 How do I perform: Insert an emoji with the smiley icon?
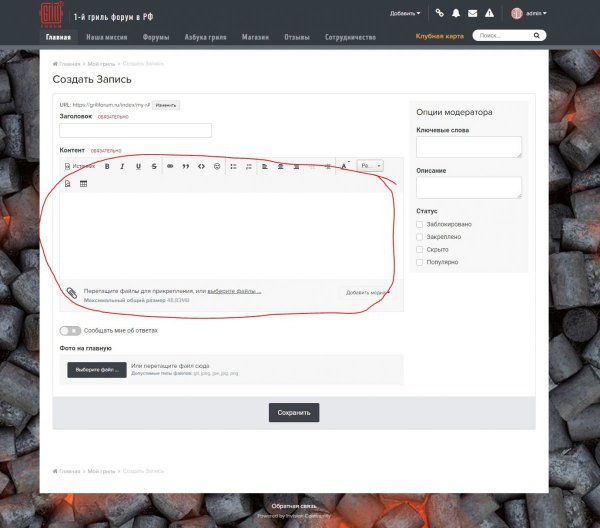(216, 166)
